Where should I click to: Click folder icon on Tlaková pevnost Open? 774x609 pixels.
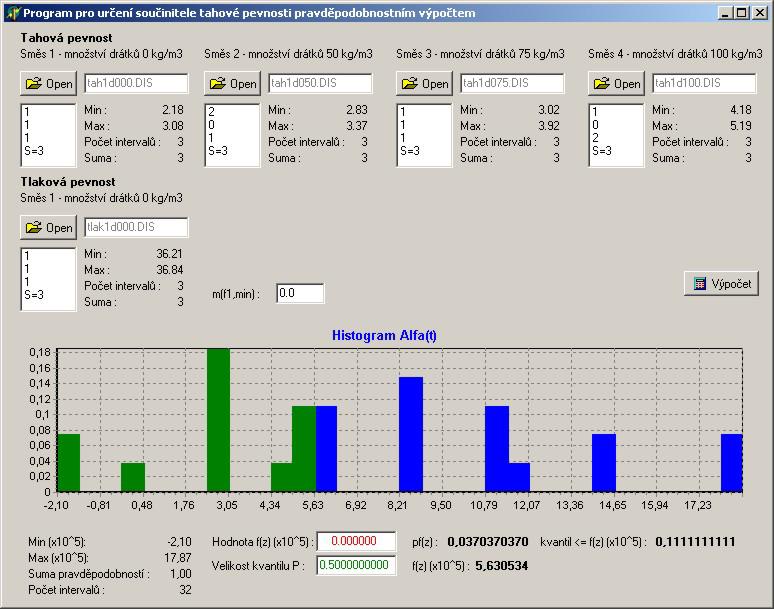34,228
